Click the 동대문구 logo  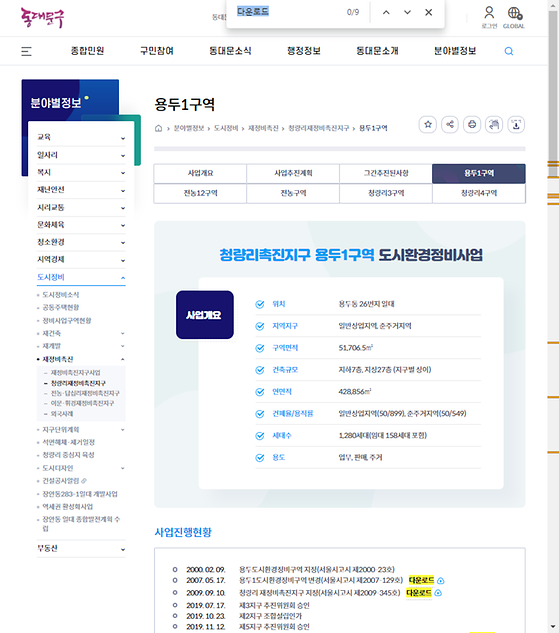point(43,17)
